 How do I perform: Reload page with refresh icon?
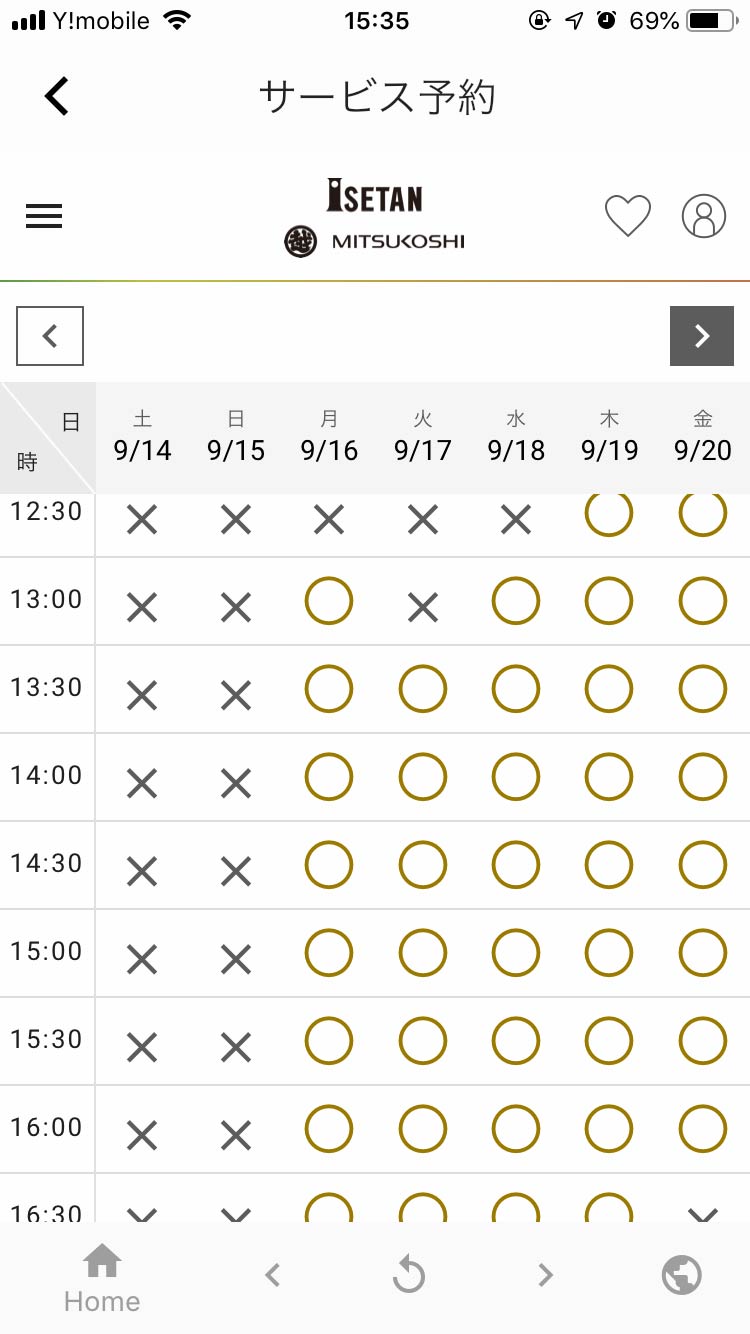tap(409, 1275)
